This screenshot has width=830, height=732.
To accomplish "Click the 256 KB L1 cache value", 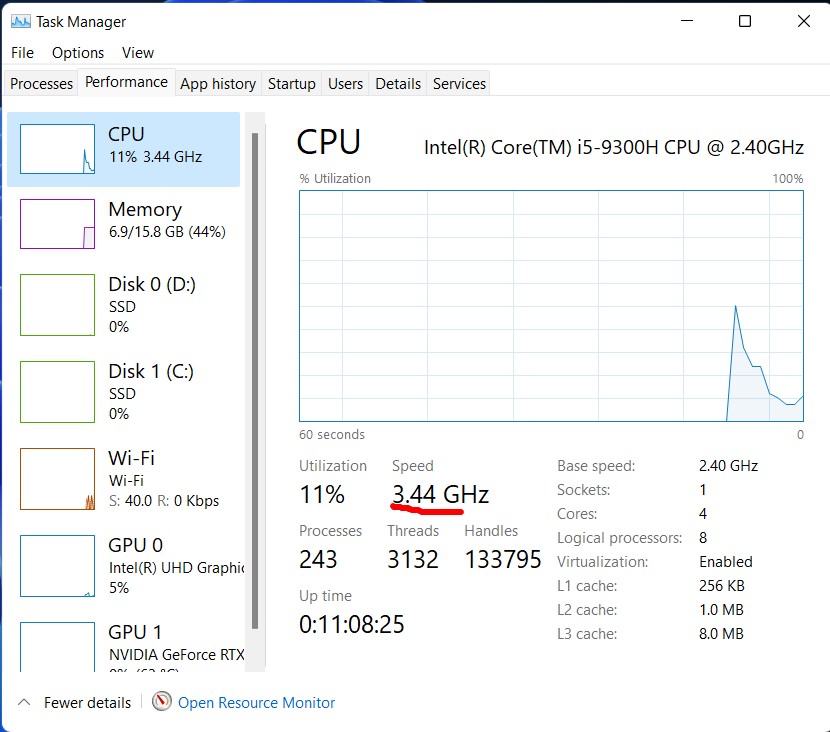I will (x=721, y=586).
